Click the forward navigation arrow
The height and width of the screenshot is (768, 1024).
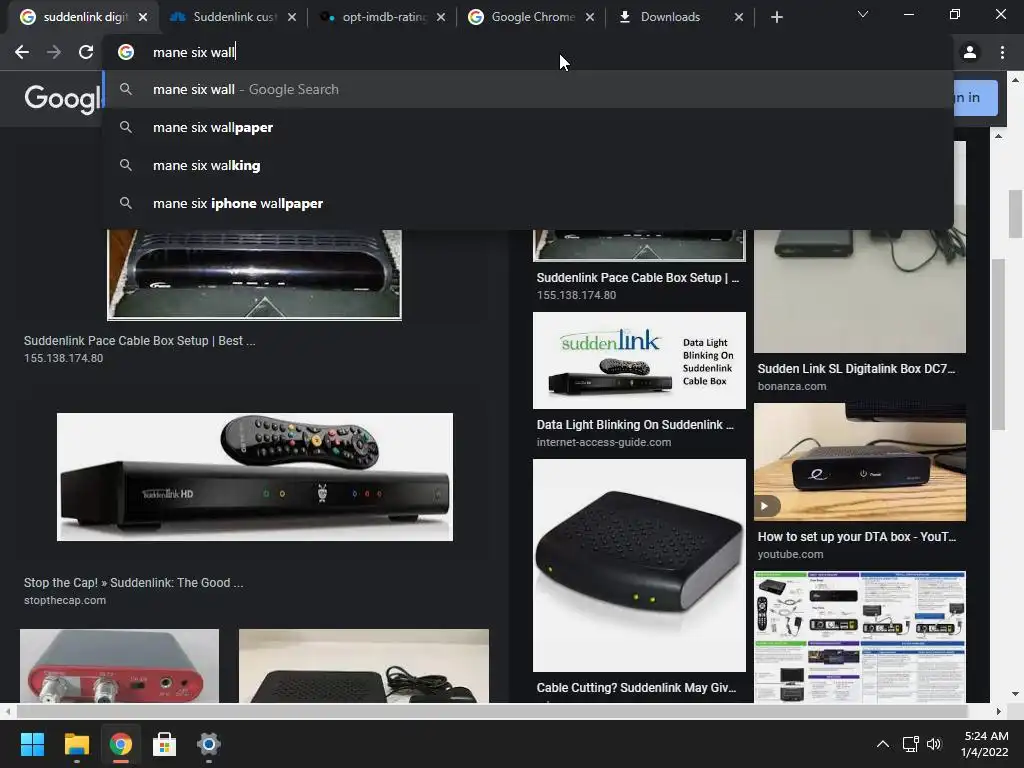pos(54,52)
